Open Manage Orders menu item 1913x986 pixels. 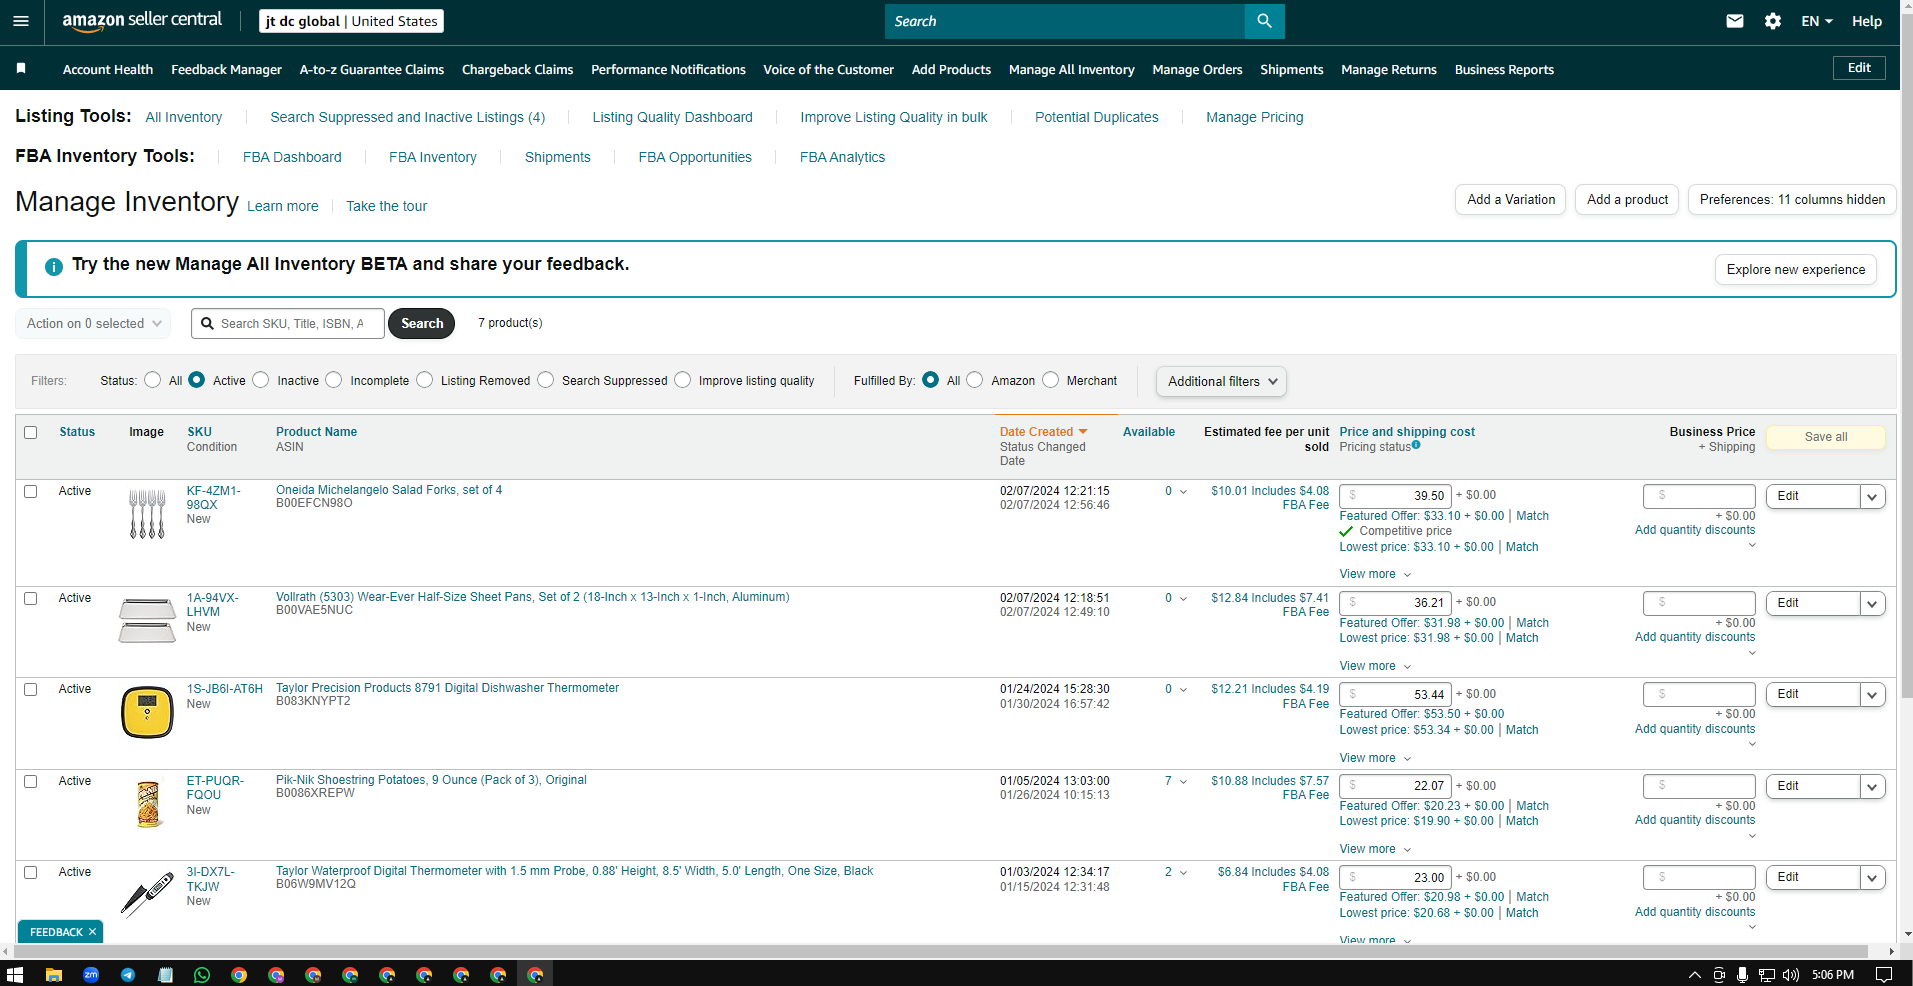pyautogui.click(x=1197, y=70)
